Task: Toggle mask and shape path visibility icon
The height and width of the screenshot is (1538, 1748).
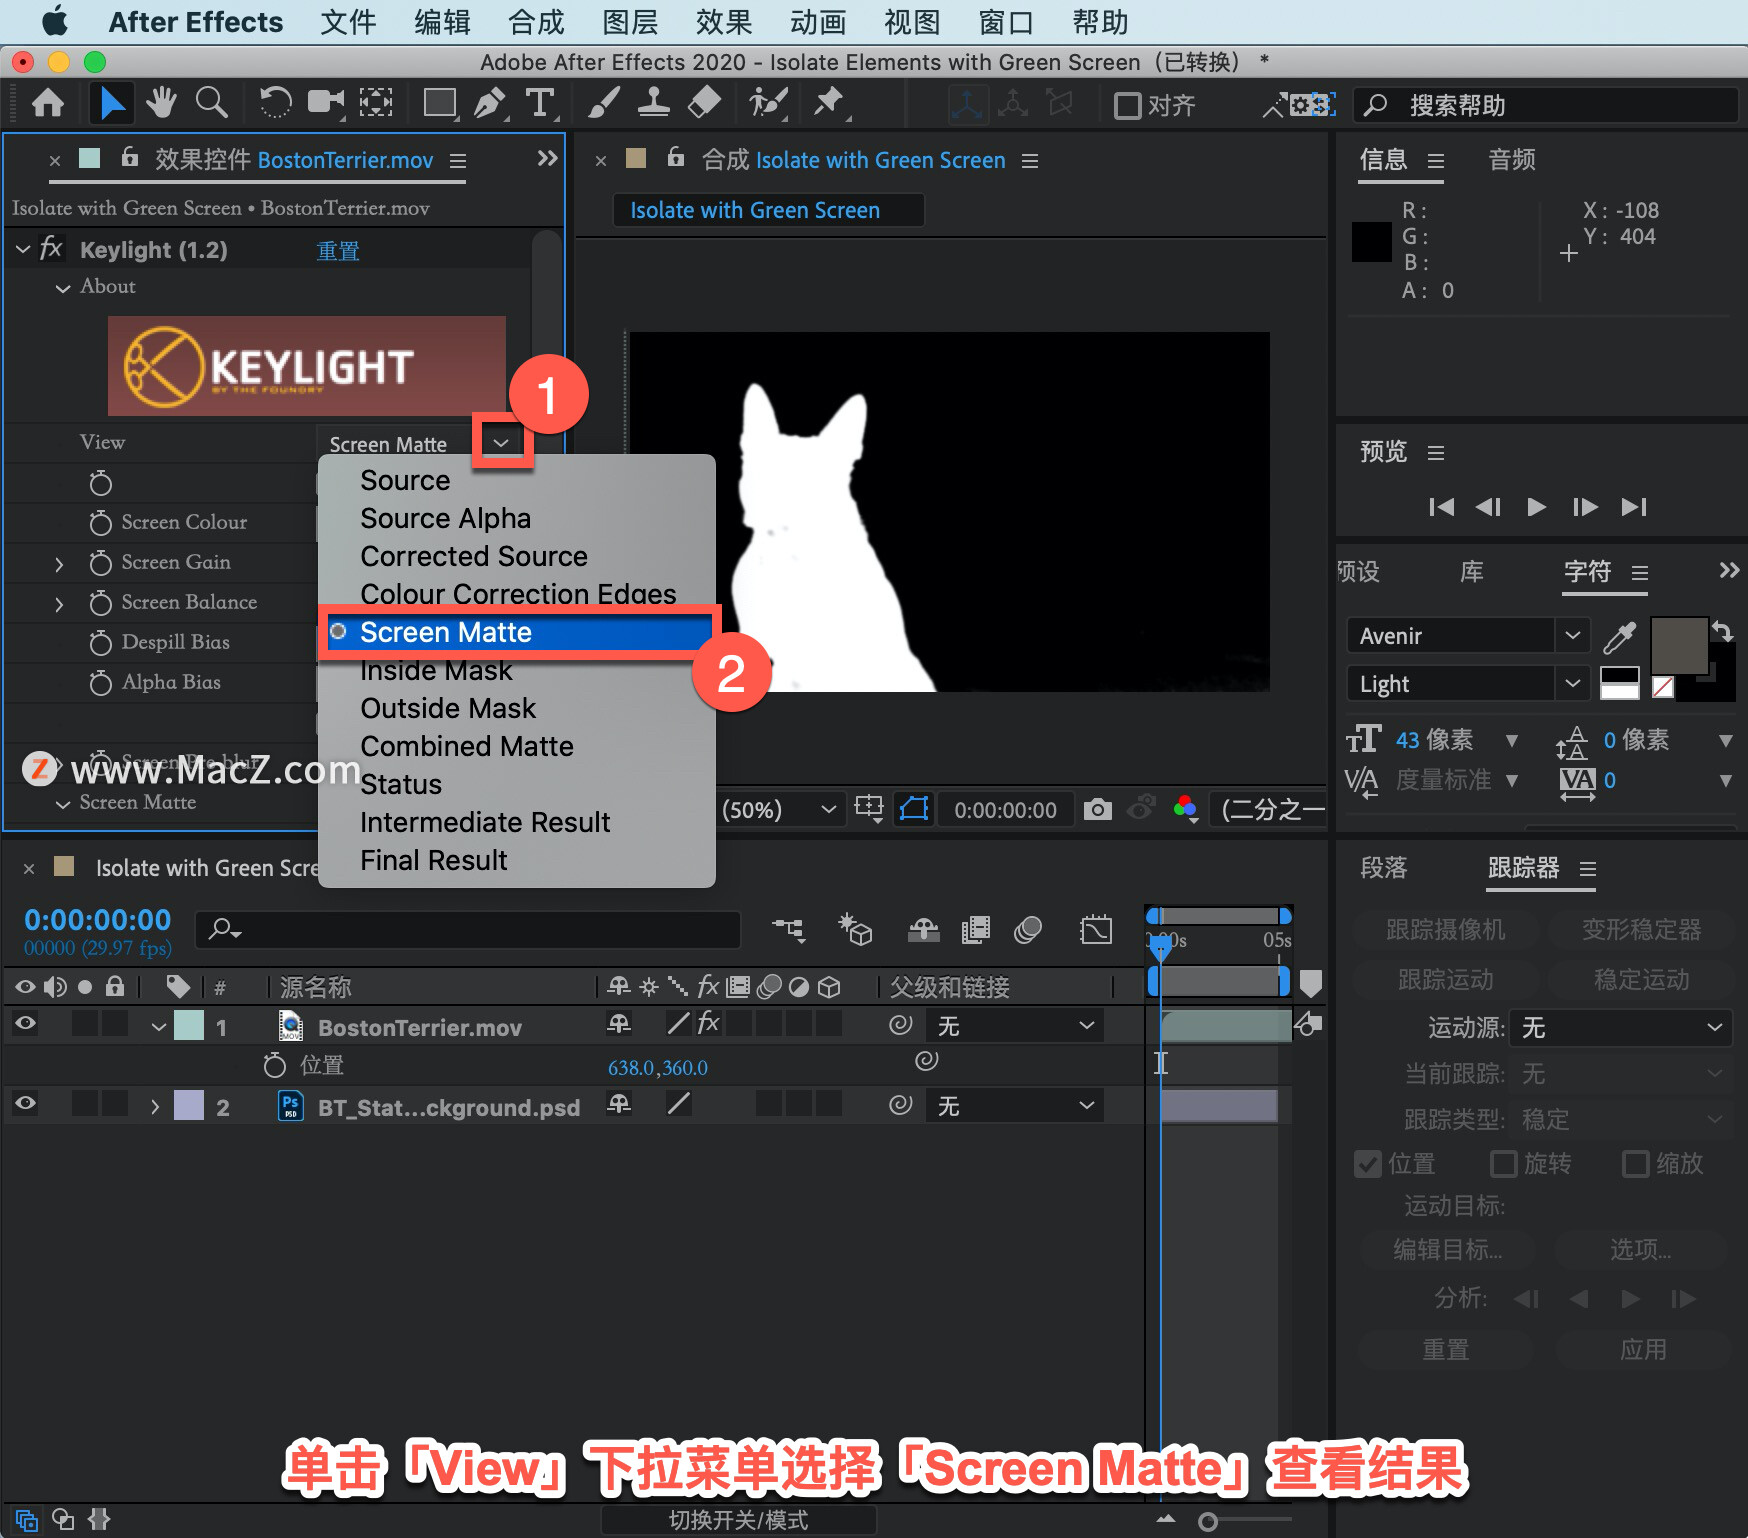Action: (x=914, y=808)
